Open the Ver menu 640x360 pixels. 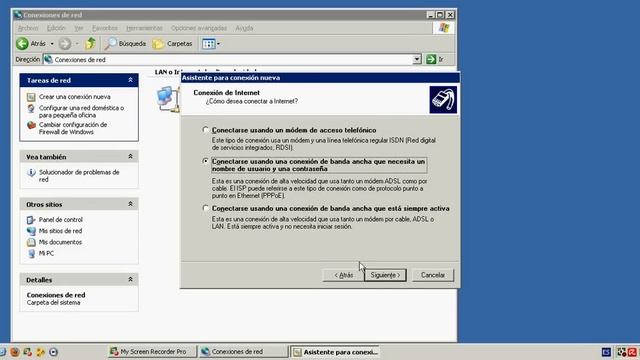point(79,28)
